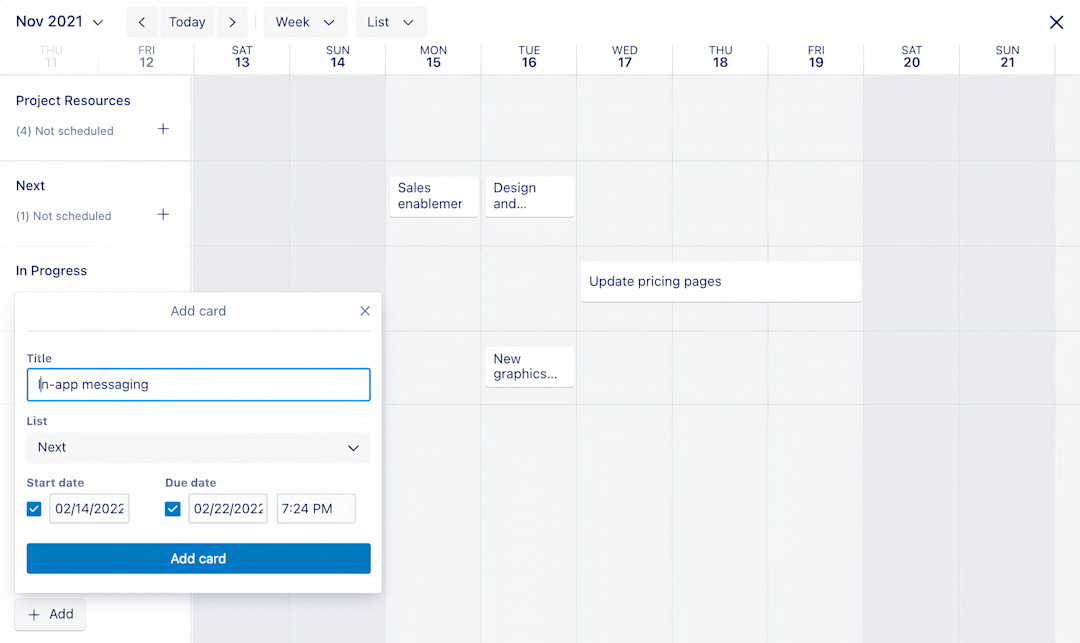Disable the Due date checkbox
Viewport: 1080px width, 643px height.
coord(172,508)
